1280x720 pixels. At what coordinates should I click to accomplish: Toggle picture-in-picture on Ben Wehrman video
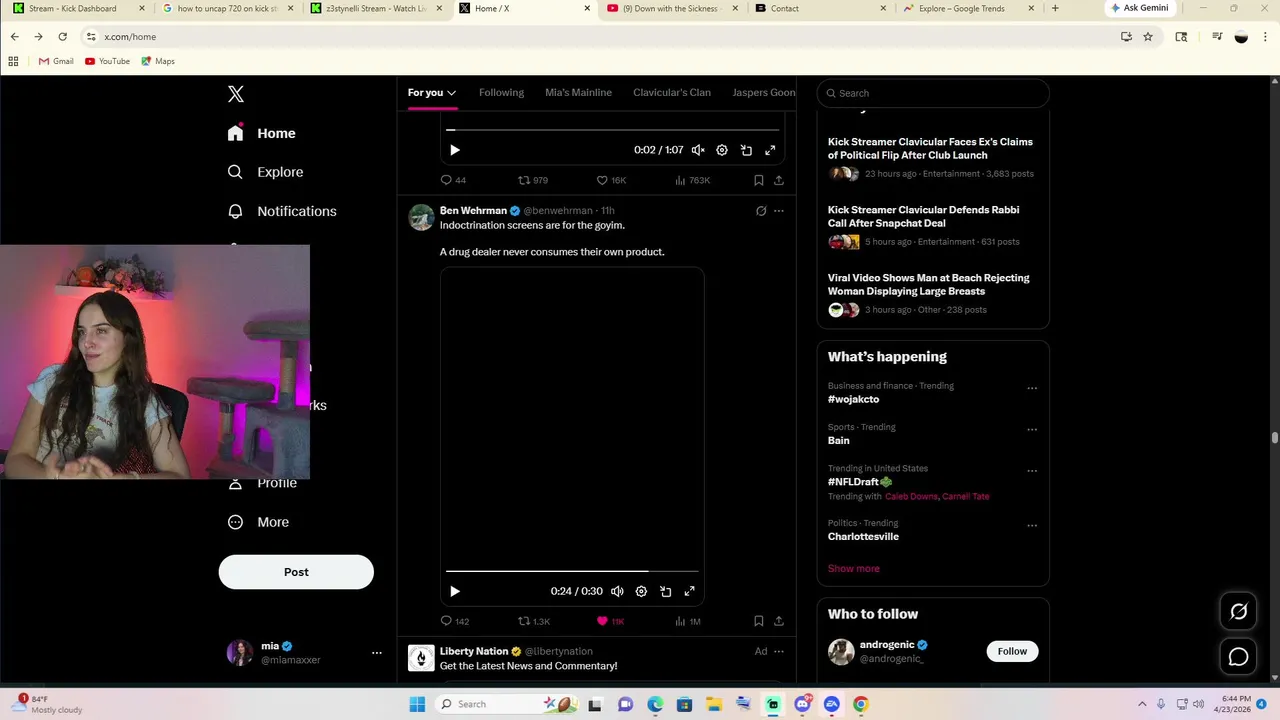(x=665, y=591)
